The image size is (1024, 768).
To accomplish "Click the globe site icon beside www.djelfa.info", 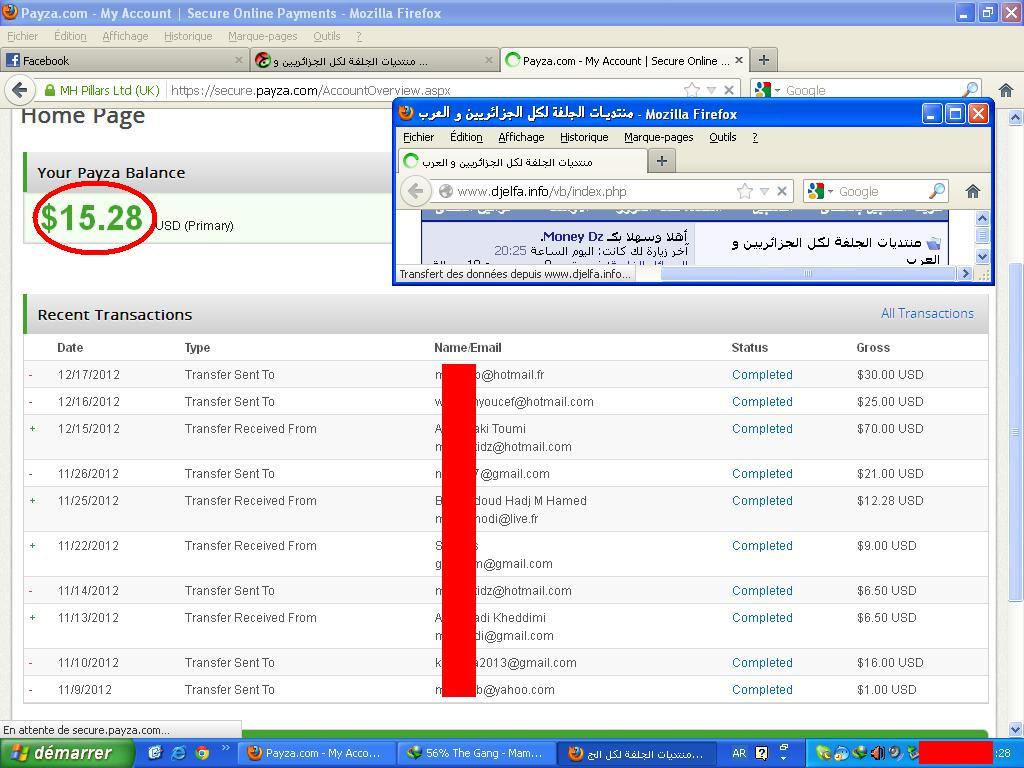I will (x=446, y=191).
